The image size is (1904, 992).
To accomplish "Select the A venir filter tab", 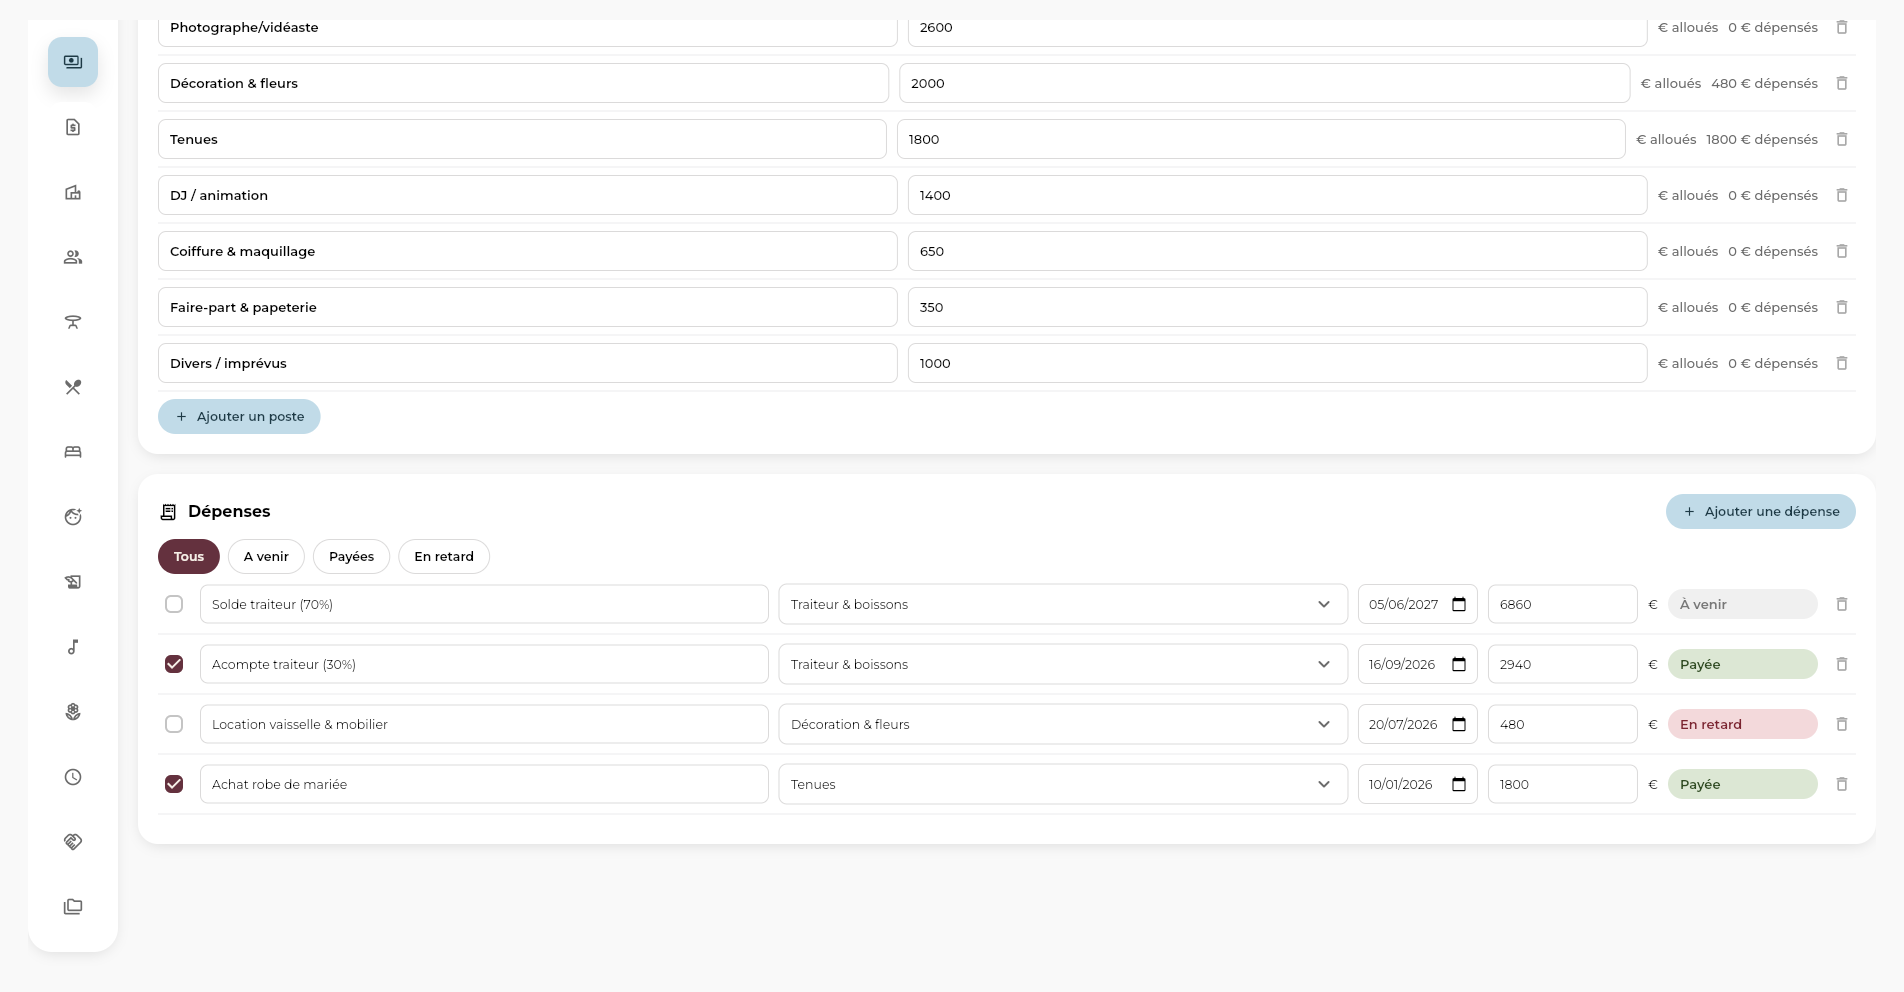I will pyautogui.click(x=266, y=557).
